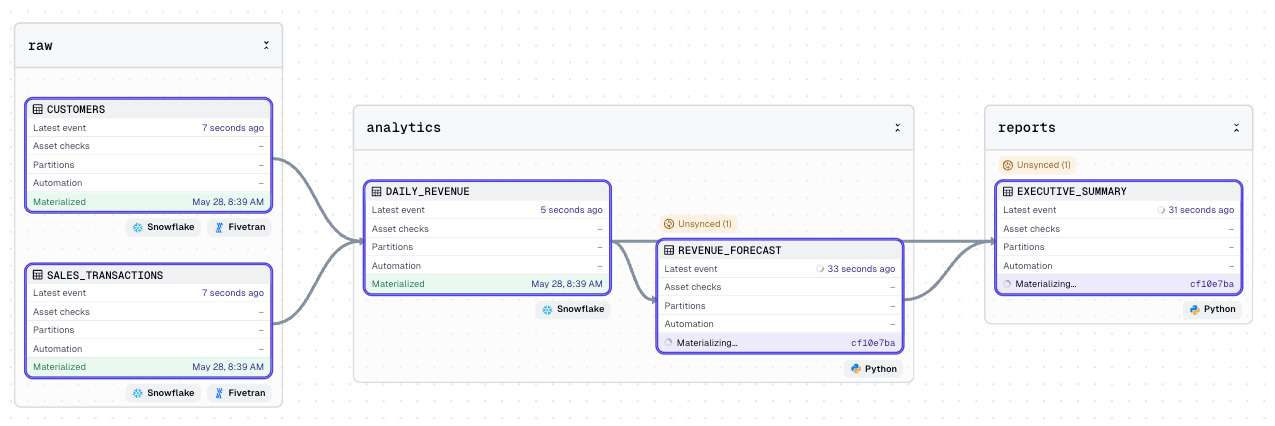Image resolution: width=1275 pixels, height=426 pixels.
Task: Click Snowflake tag under DAILY_REVENUE
Action: click(x=572, y=309)
